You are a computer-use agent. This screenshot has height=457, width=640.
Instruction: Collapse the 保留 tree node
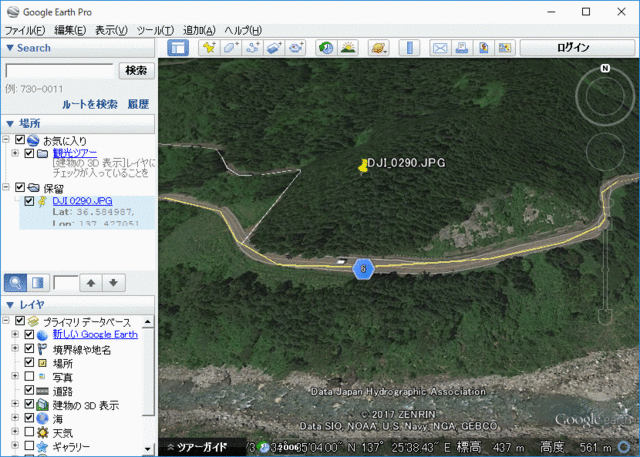click(x=6, y=187)
